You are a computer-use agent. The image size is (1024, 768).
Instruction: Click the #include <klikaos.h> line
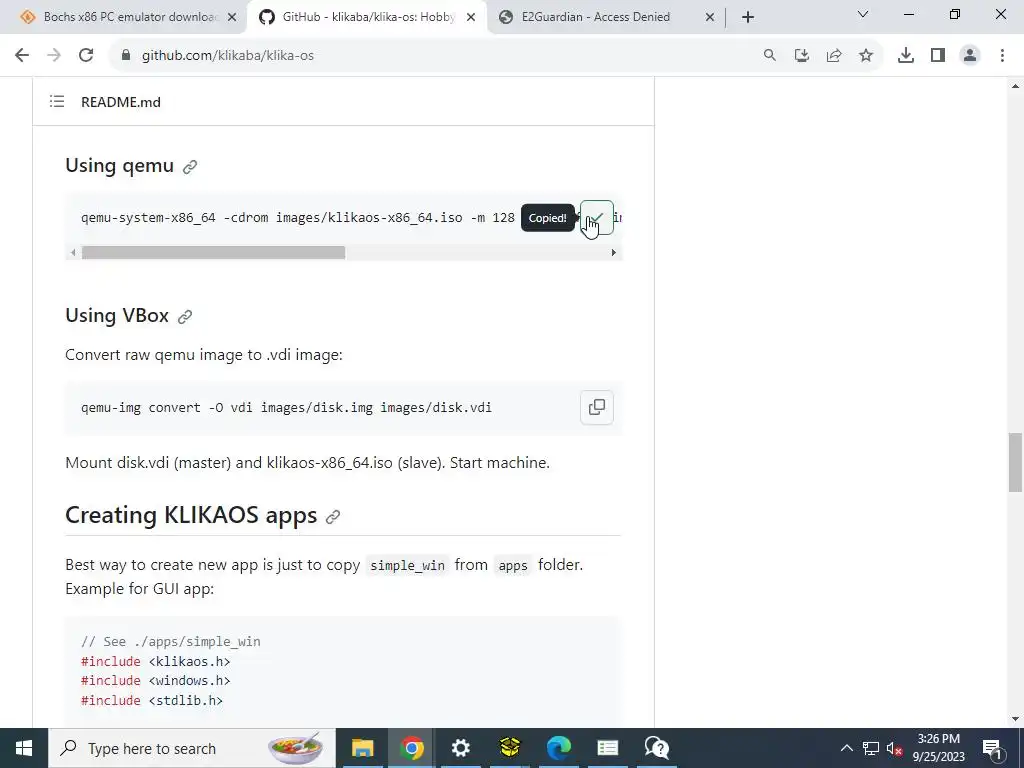click(x=155, y=662)
